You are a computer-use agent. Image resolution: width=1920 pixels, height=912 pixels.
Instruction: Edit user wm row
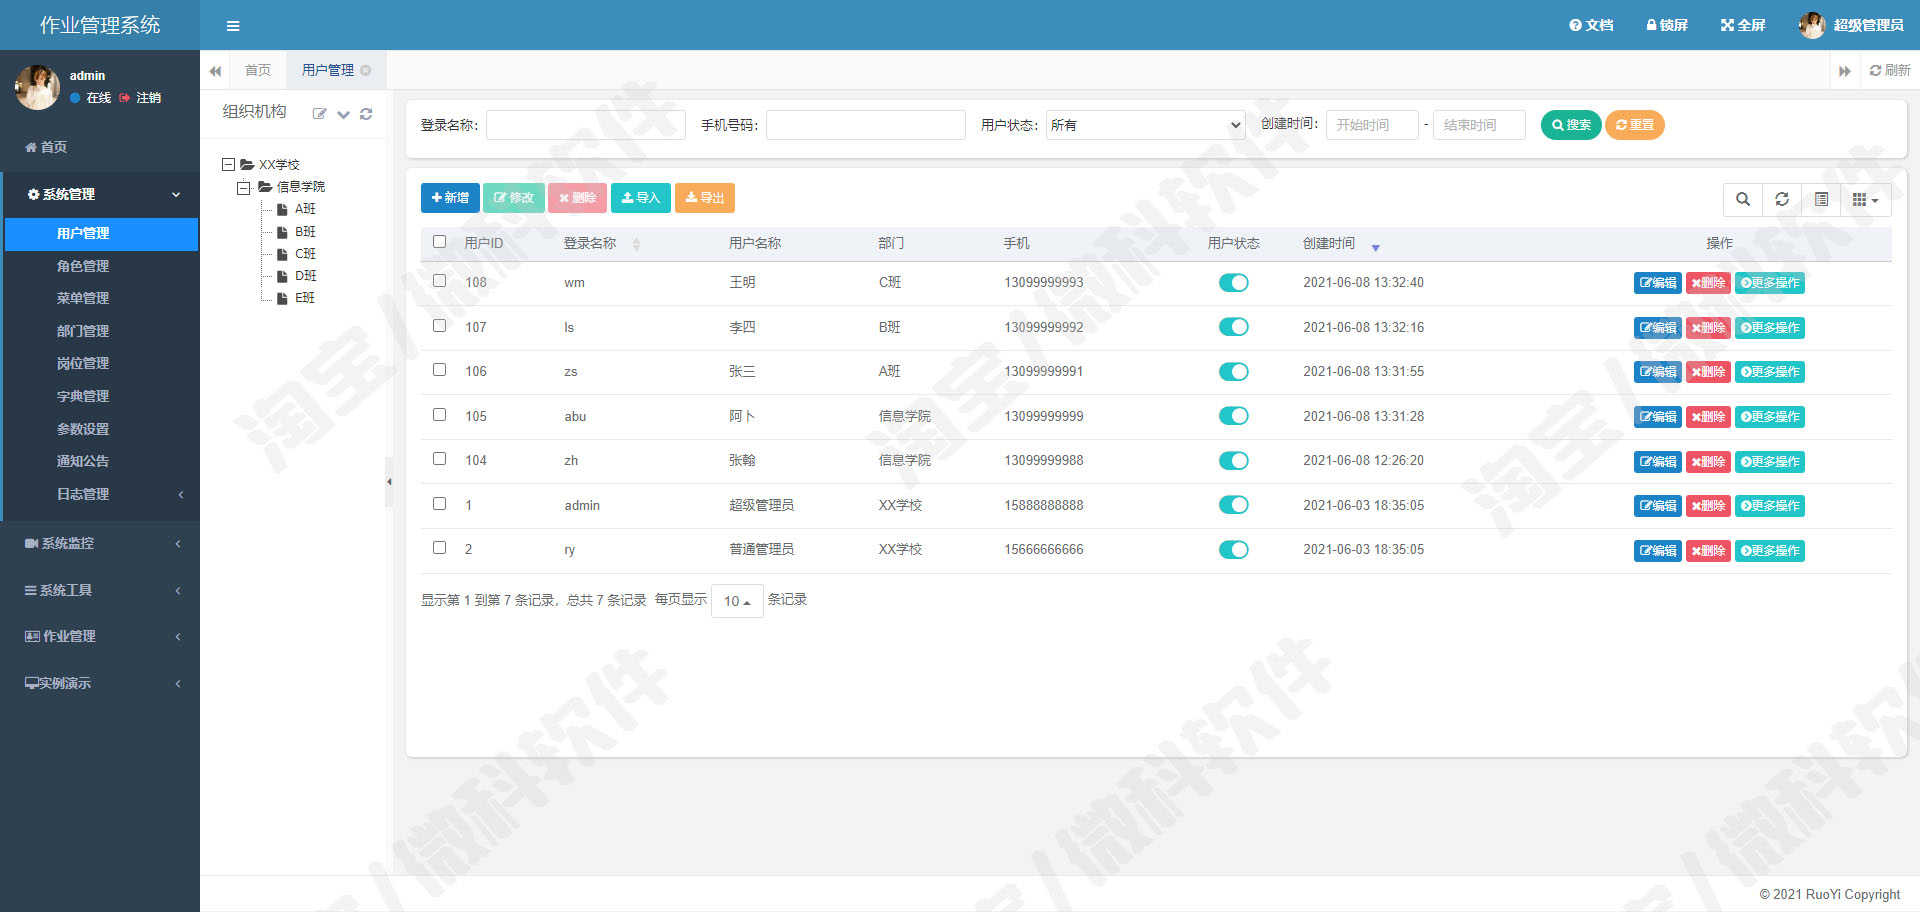1657,283
